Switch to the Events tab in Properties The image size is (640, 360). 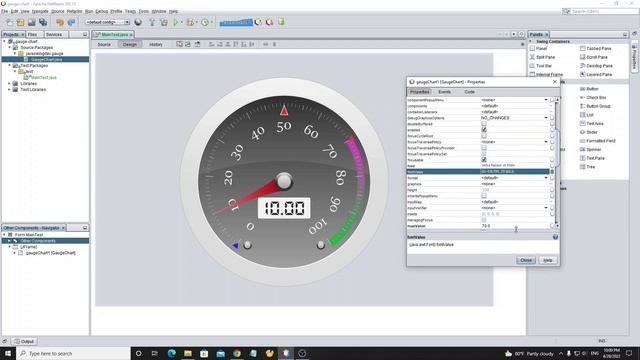click(x=444, y=92)
